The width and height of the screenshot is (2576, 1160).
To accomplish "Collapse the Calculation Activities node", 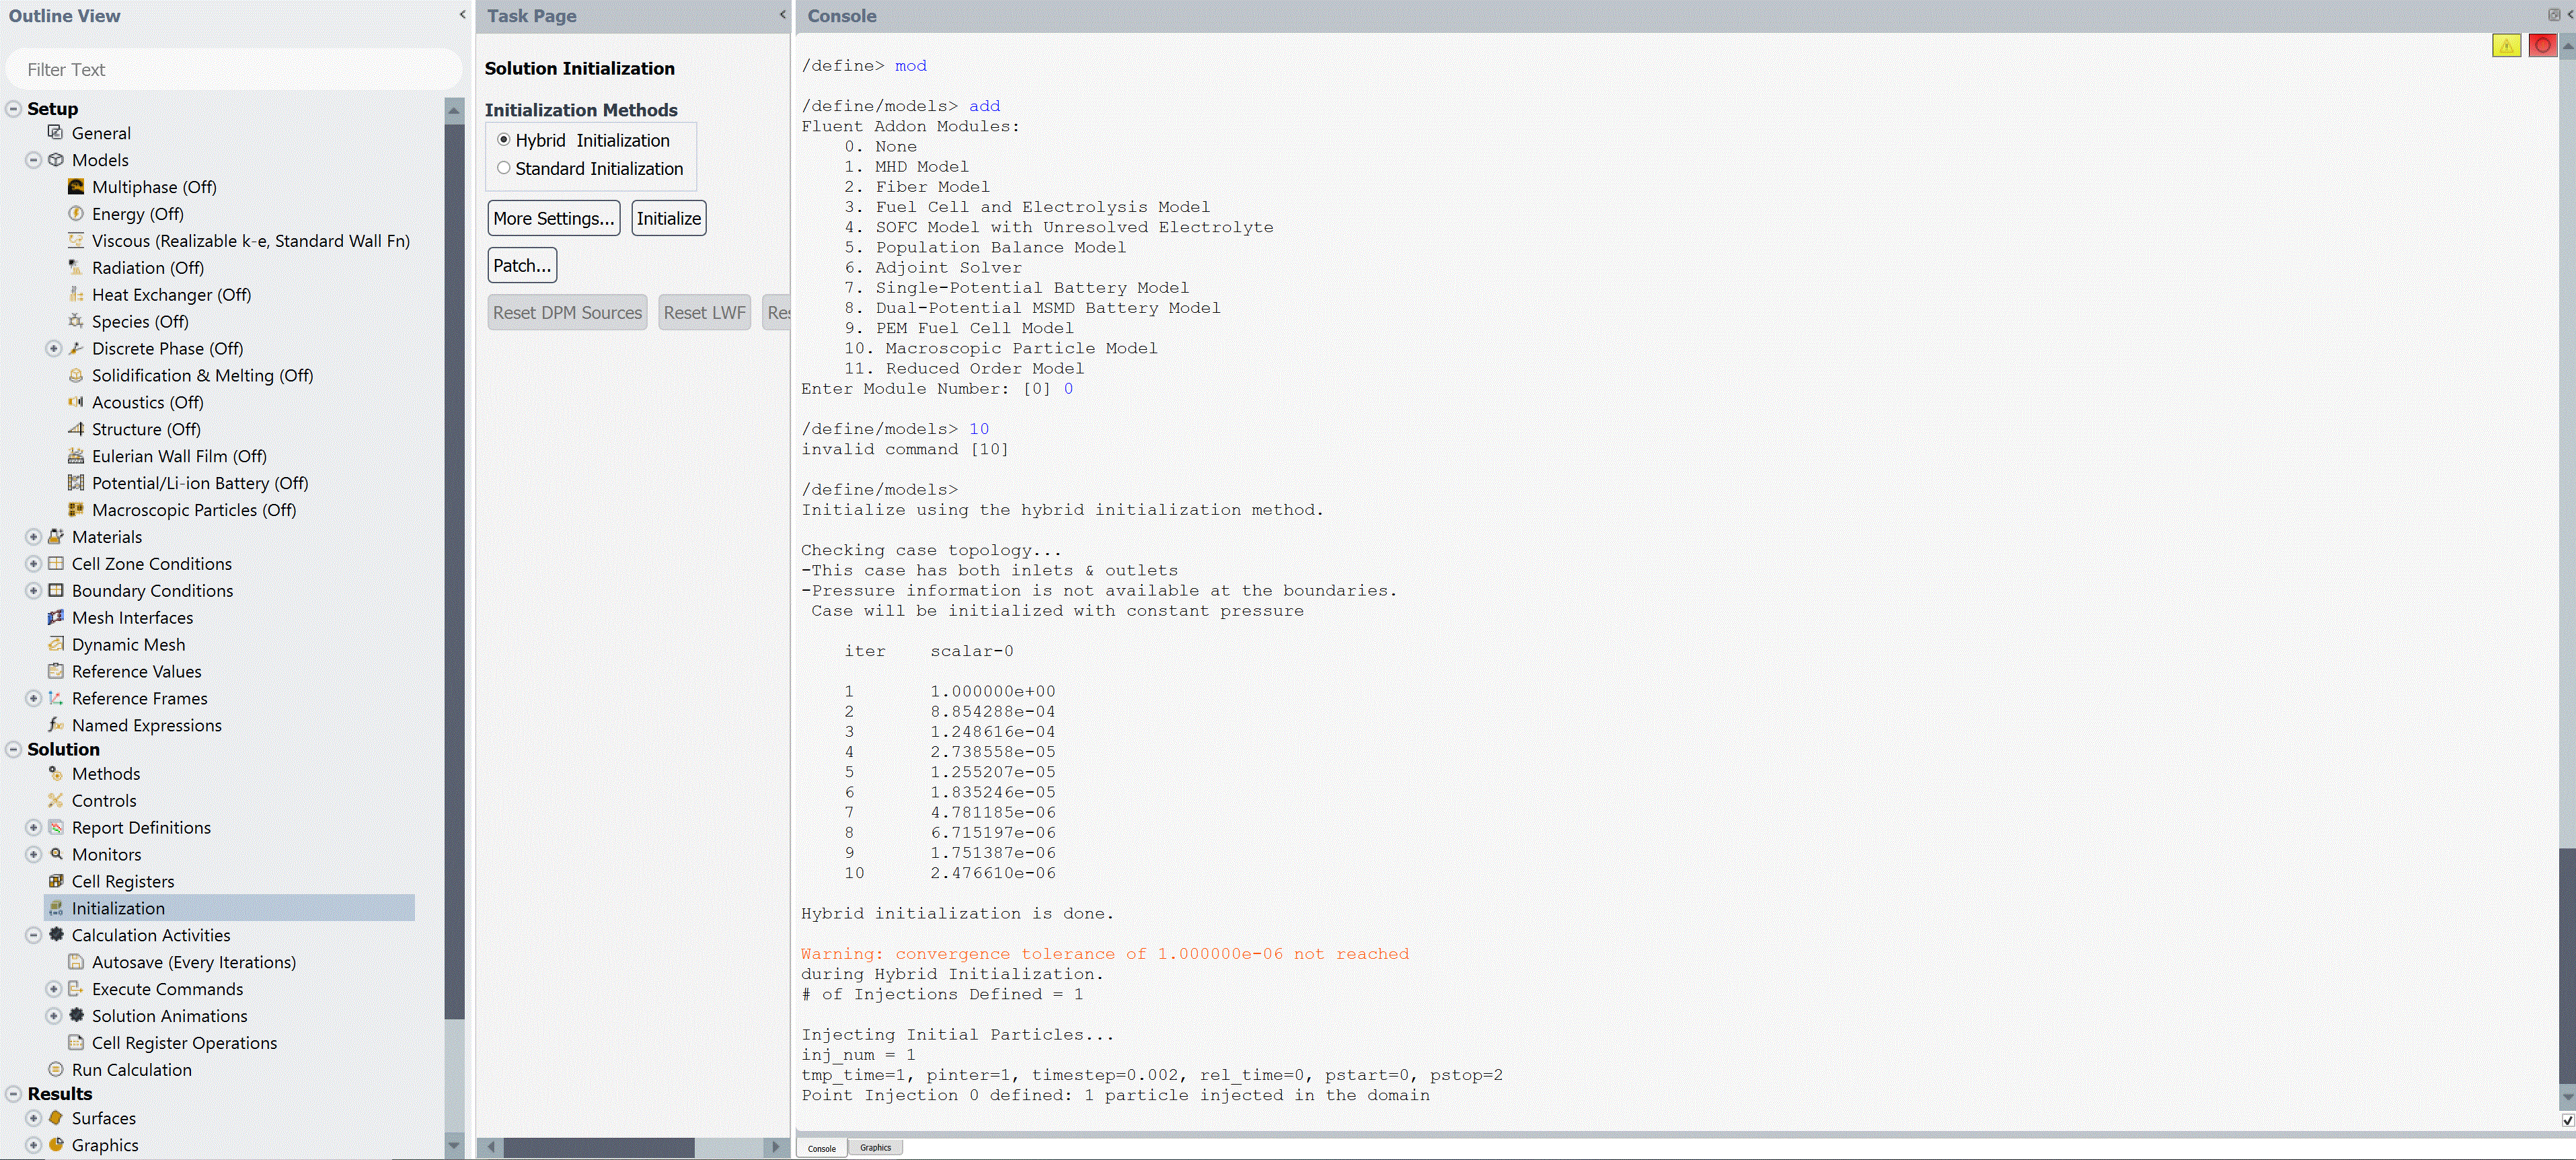I will pos(33,936).
